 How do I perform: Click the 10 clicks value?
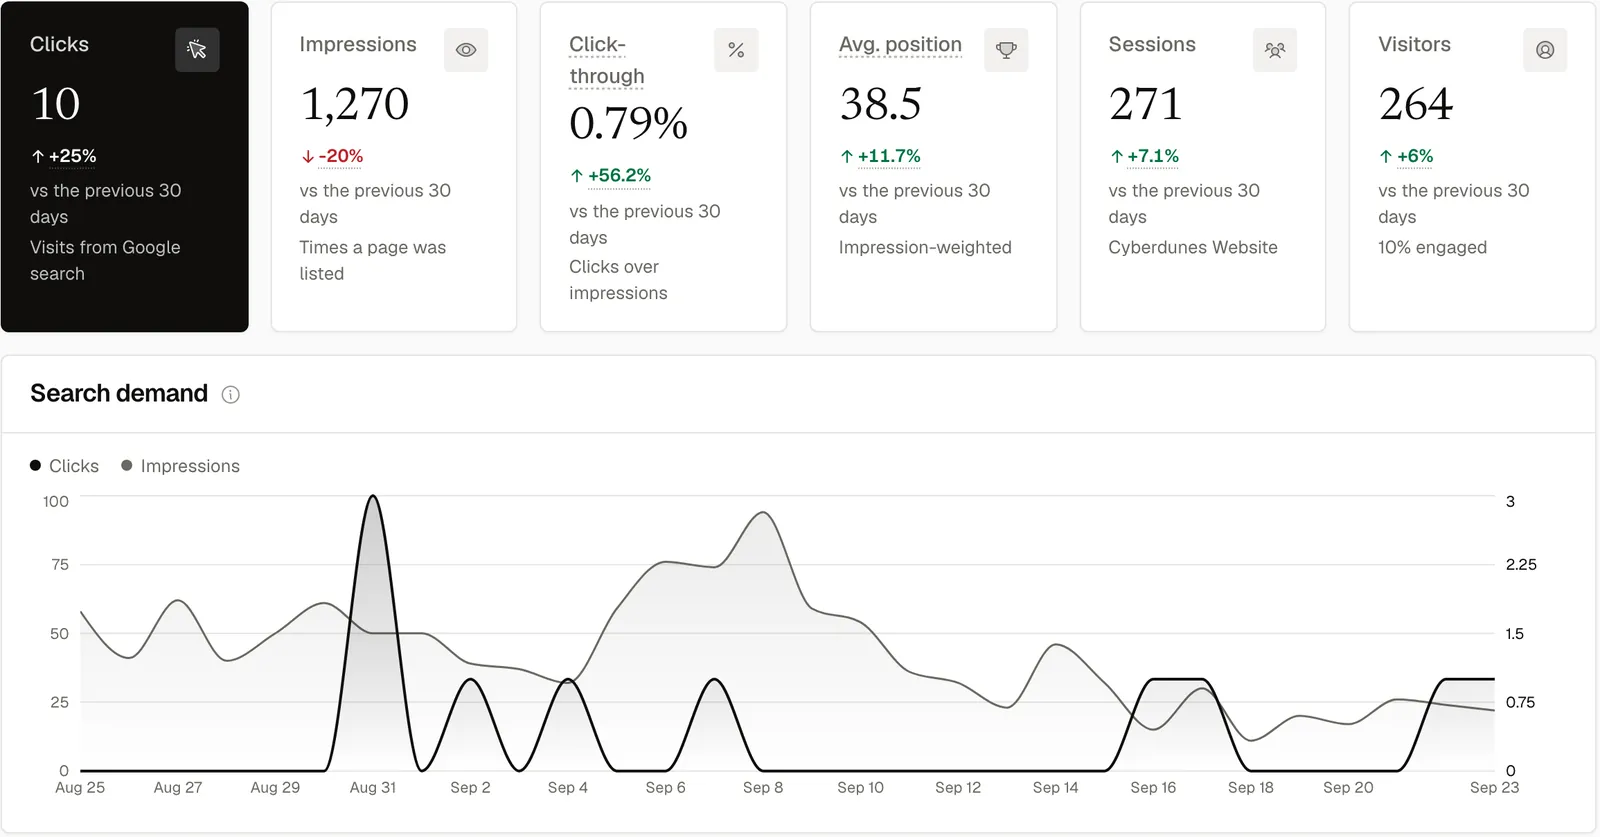point(55,104)
